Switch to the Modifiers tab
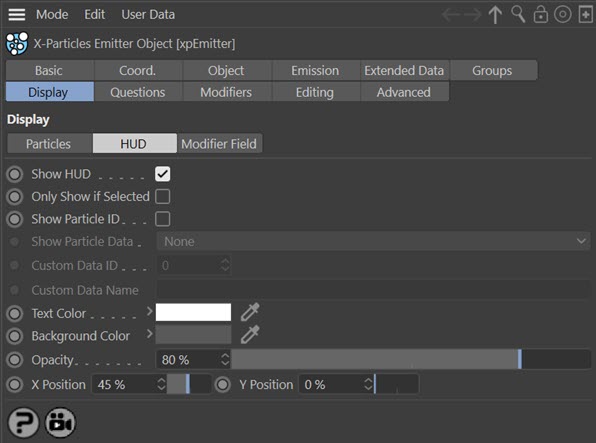Viewport: 596px width, 443px height. pyautogui.click(x=227, y=92)
